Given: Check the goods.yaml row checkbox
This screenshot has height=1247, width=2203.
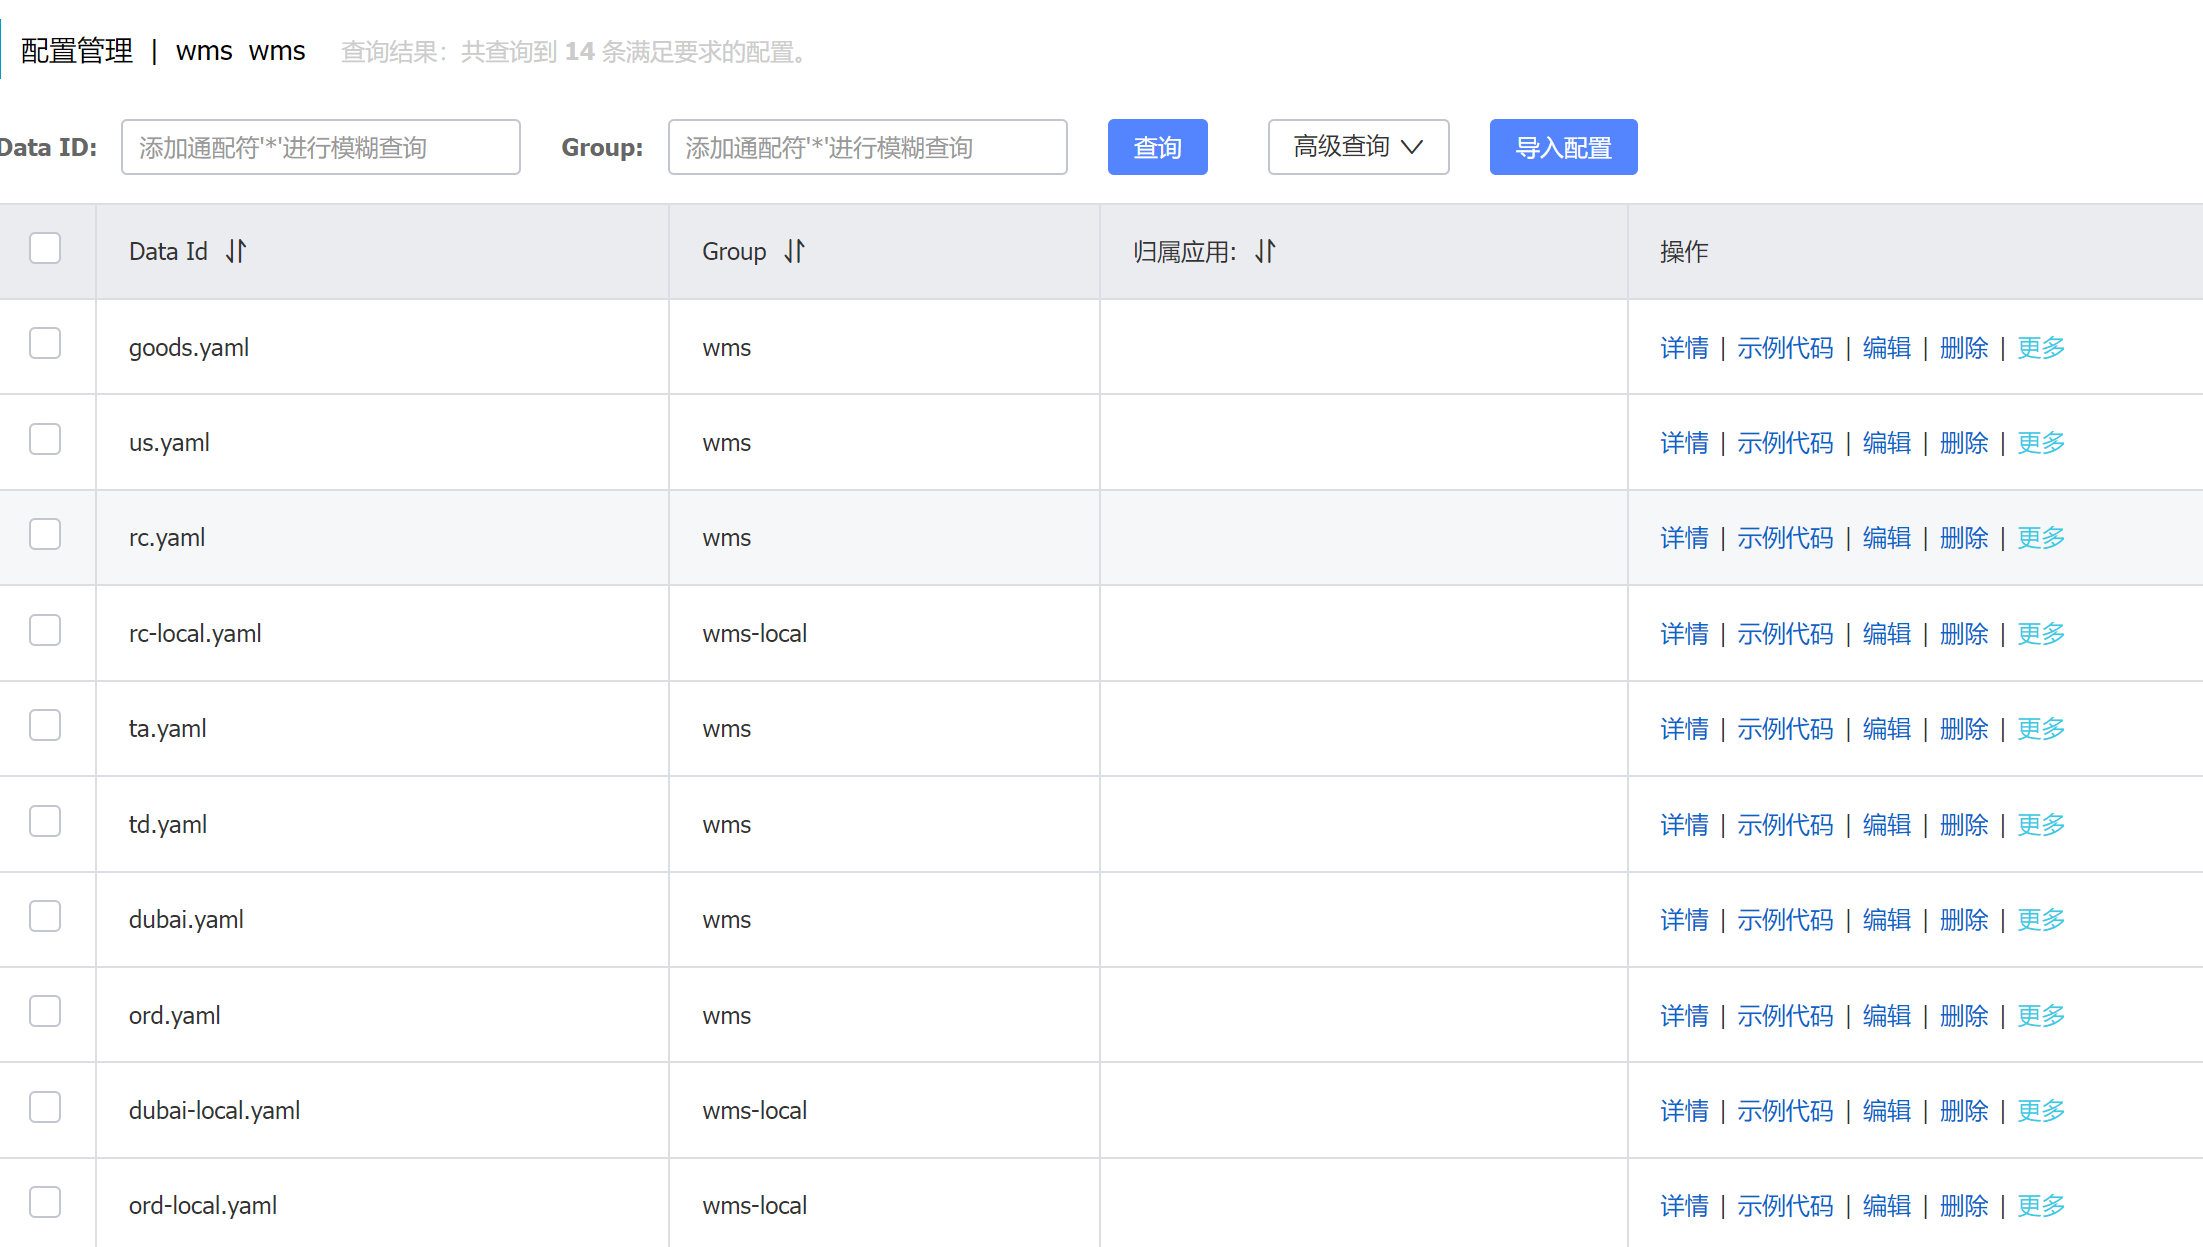Looking at the screenshot, I should [45, 343].
